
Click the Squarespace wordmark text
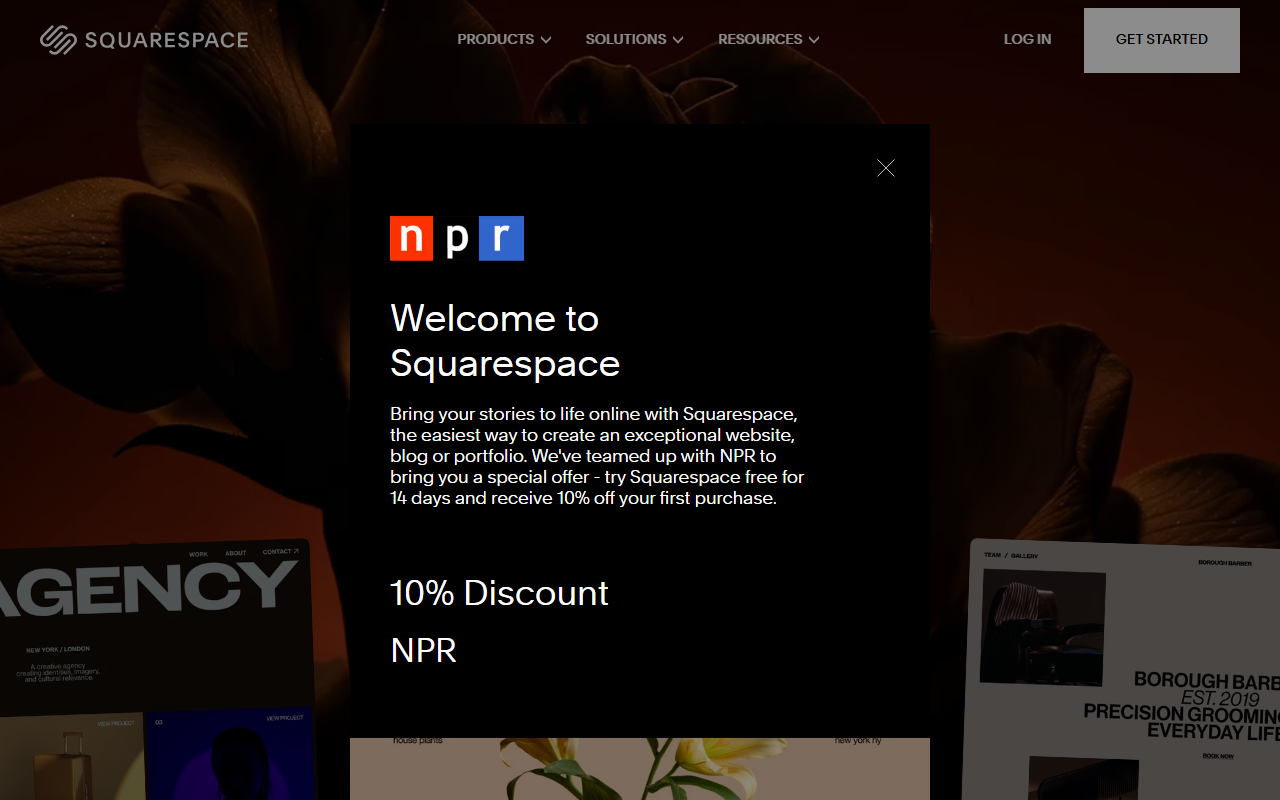click(167, 40)
